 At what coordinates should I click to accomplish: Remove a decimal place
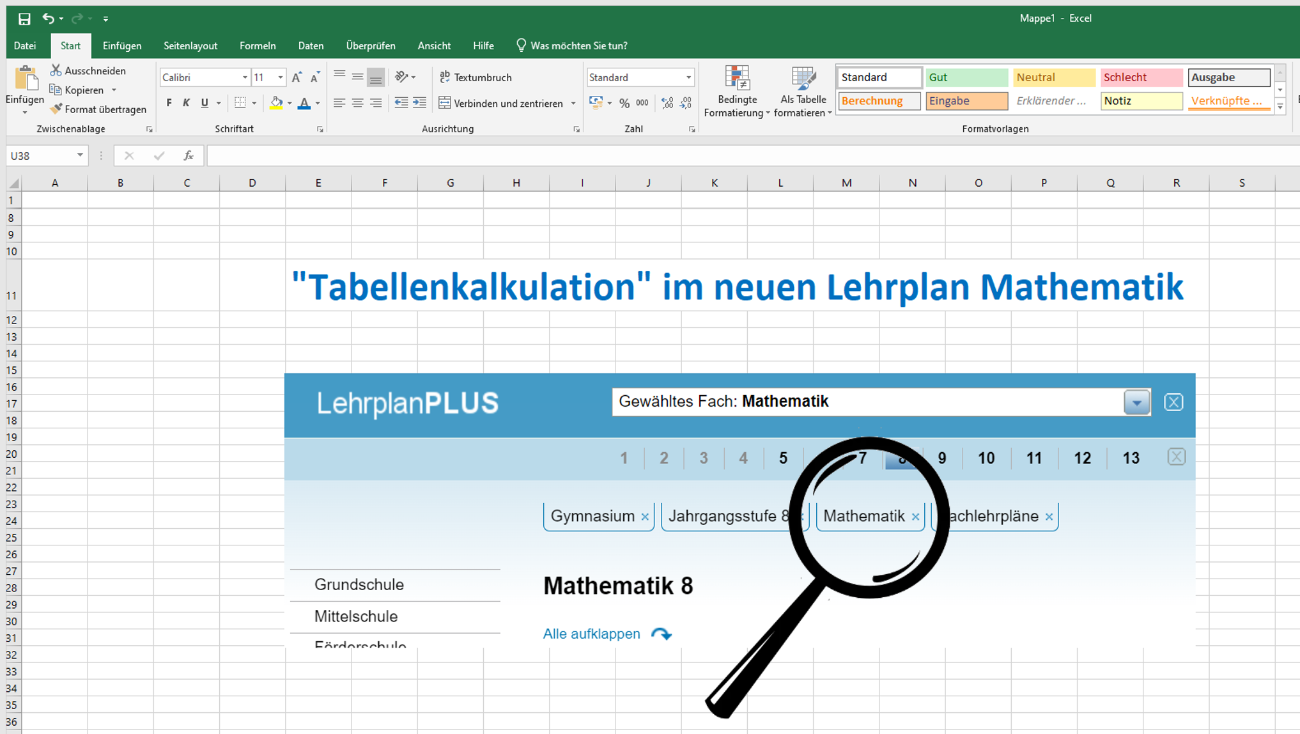[686, 103]
